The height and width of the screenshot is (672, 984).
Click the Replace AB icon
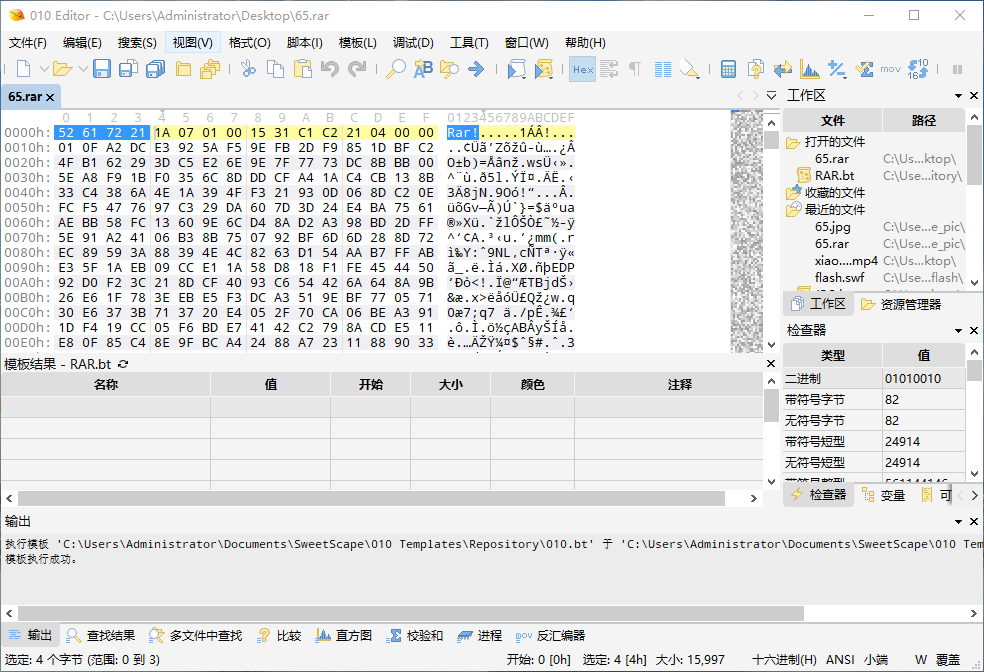point(423,68)
